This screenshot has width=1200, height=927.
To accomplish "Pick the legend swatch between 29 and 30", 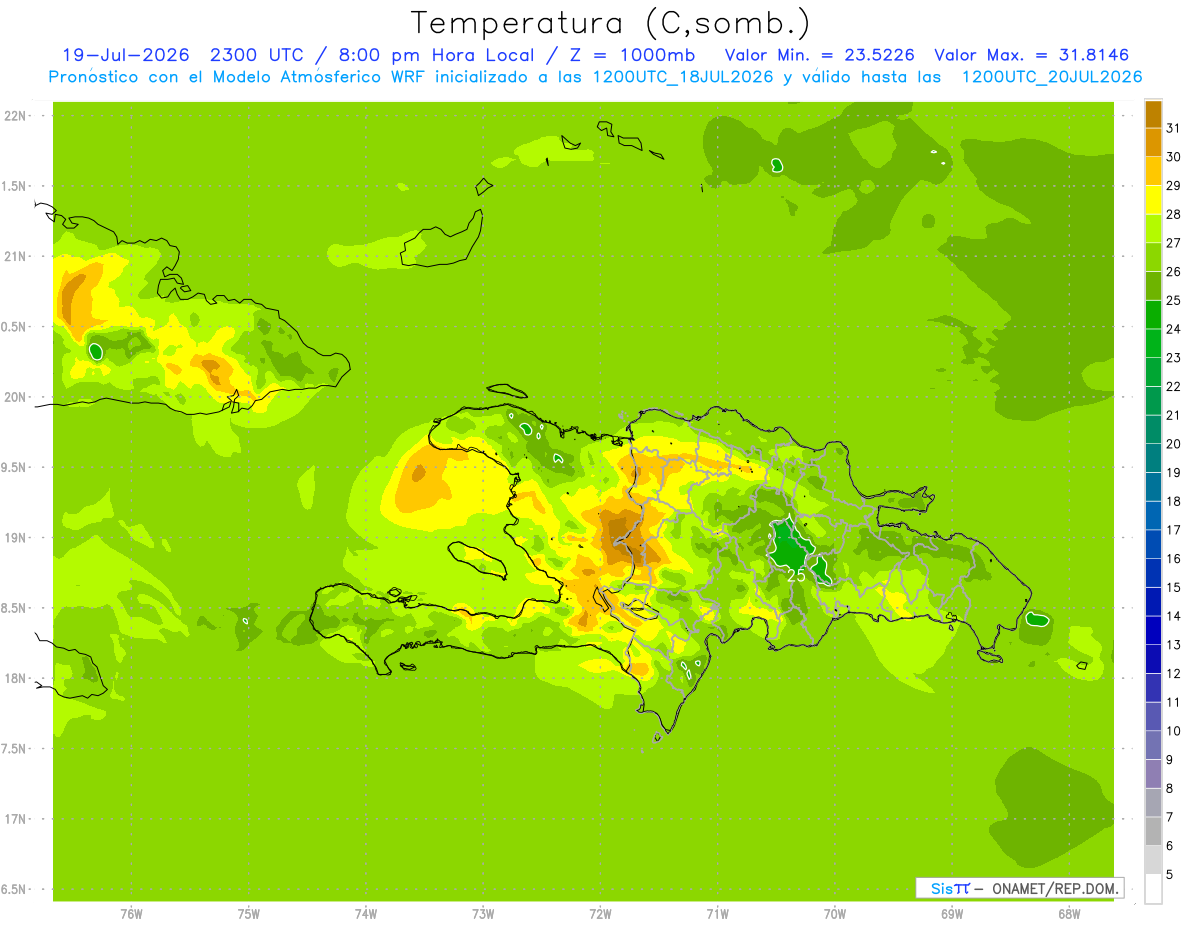I will (1153, 171).
